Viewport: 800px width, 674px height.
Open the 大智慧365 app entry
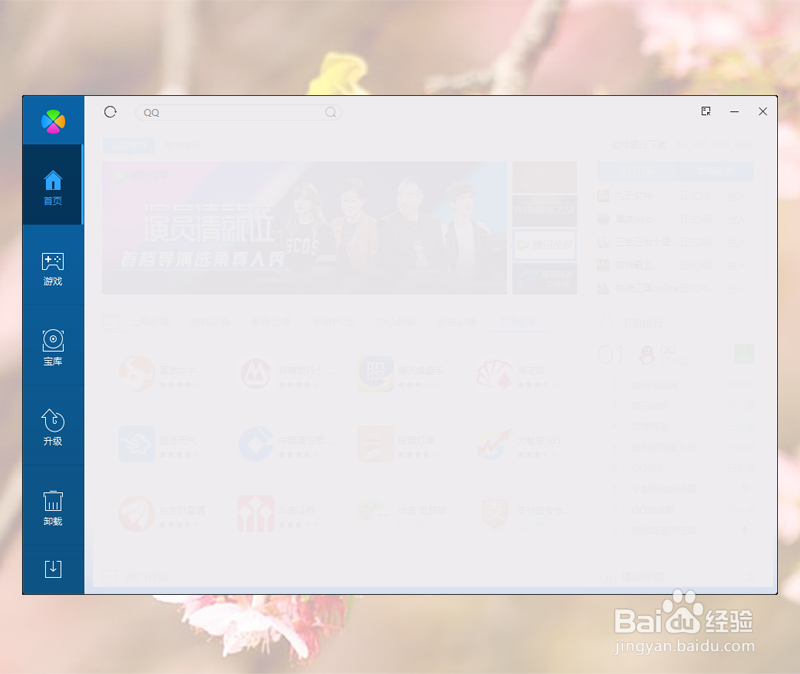518,444
